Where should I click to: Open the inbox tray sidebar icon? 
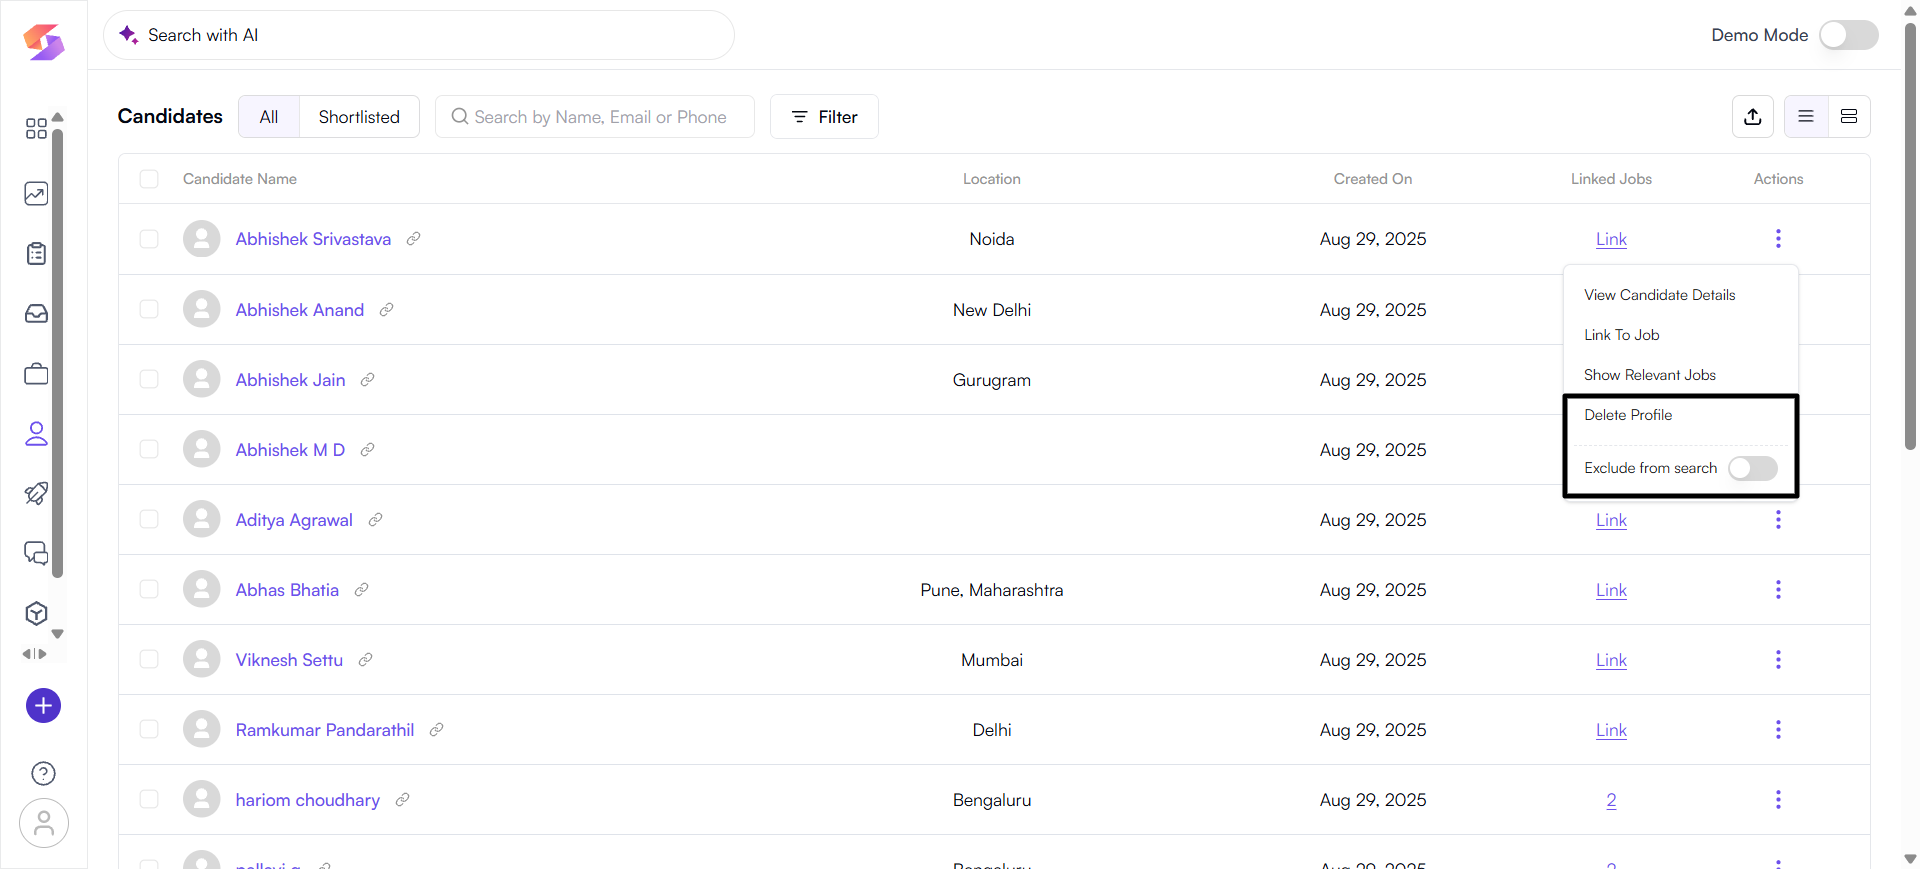[36, 314]
